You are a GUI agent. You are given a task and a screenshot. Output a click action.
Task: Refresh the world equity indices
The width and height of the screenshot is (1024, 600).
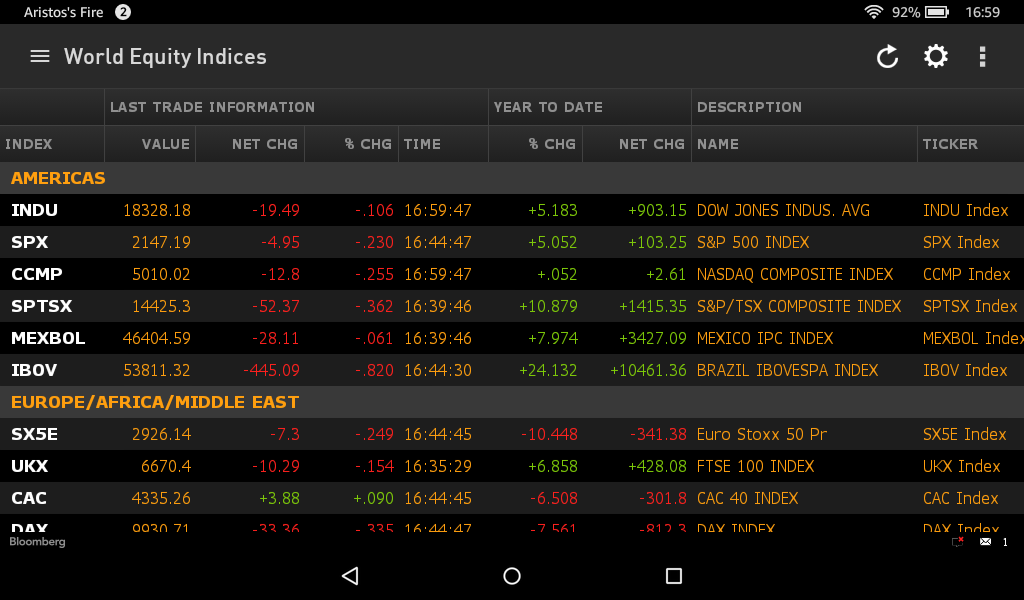pyautogui.click(x=887, y=57)
